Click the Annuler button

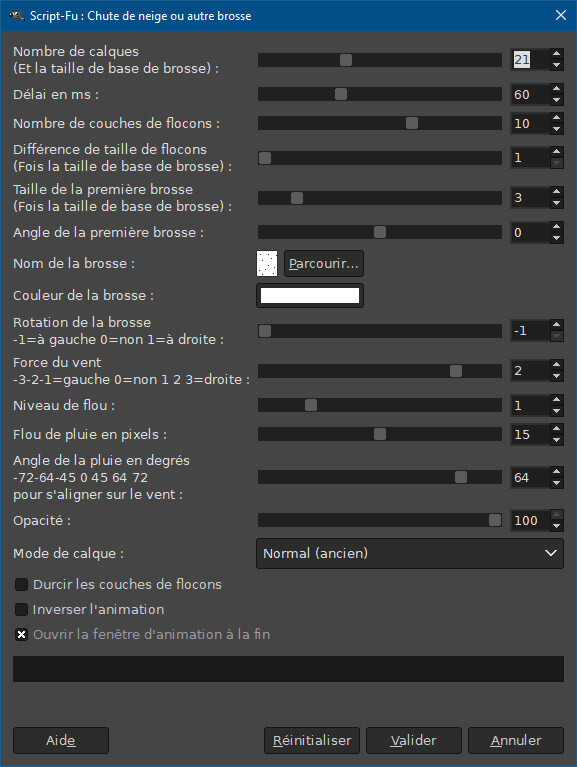click(x=516, y=740)
